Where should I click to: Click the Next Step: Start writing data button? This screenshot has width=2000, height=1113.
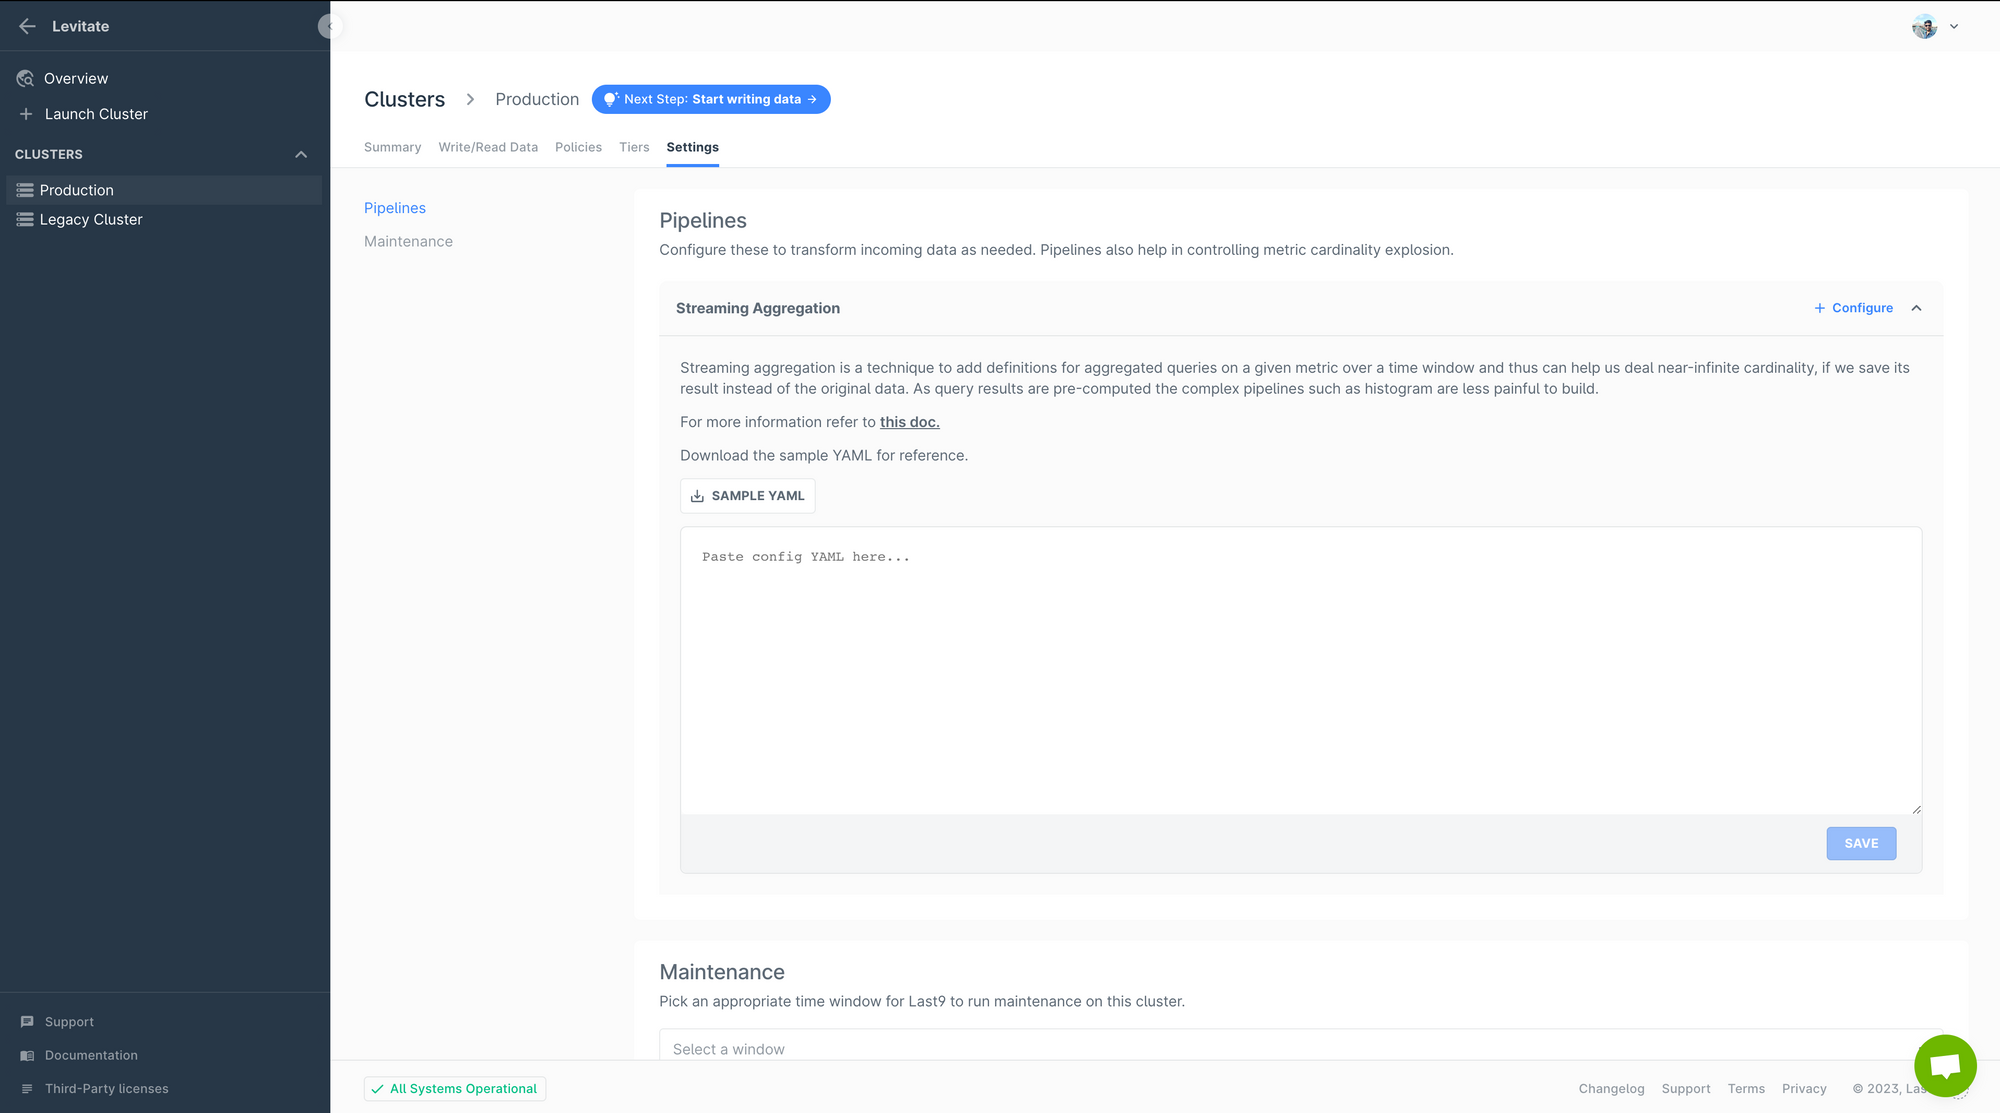(711, 99)
